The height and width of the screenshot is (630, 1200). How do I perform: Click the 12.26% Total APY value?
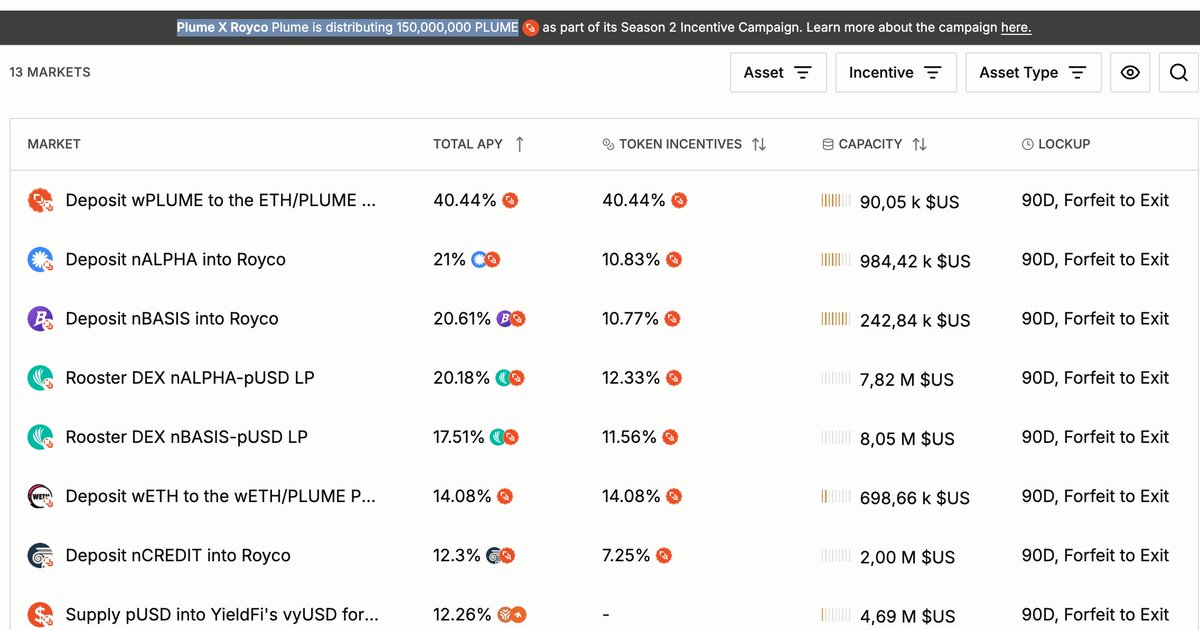(462, 614)
